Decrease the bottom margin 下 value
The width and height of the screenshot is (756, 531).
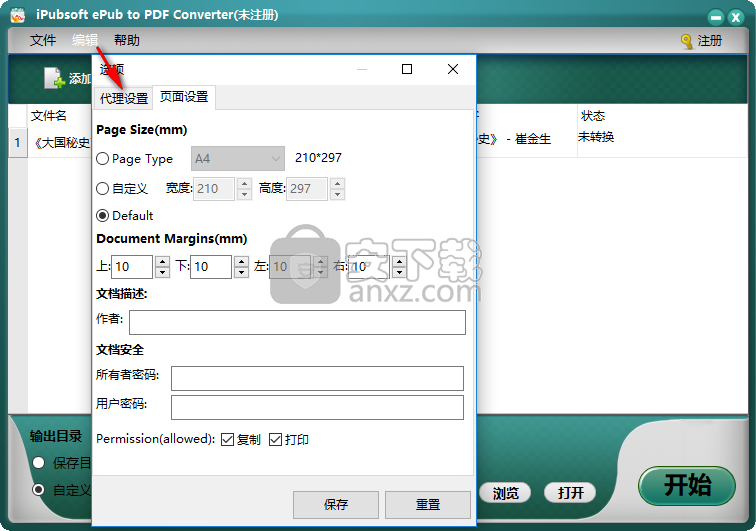(x=242, y=272)
